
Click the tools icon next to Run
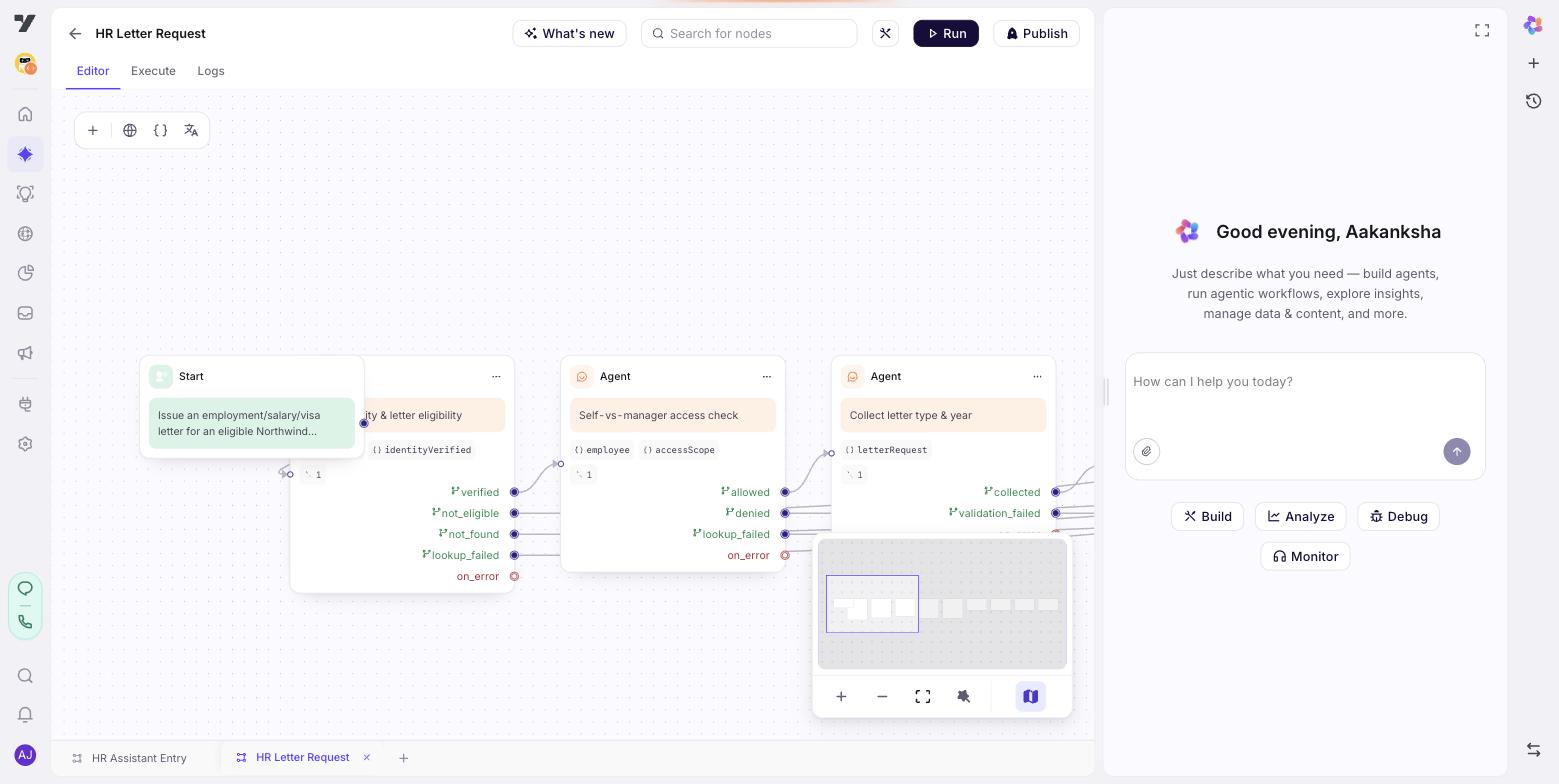885,33
